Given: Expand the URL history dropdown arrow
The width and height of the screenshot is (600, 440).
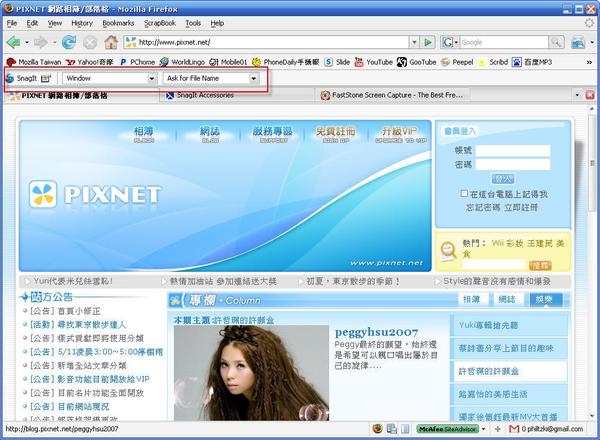Looking at the screenshot, I should [x=414, y=42].
